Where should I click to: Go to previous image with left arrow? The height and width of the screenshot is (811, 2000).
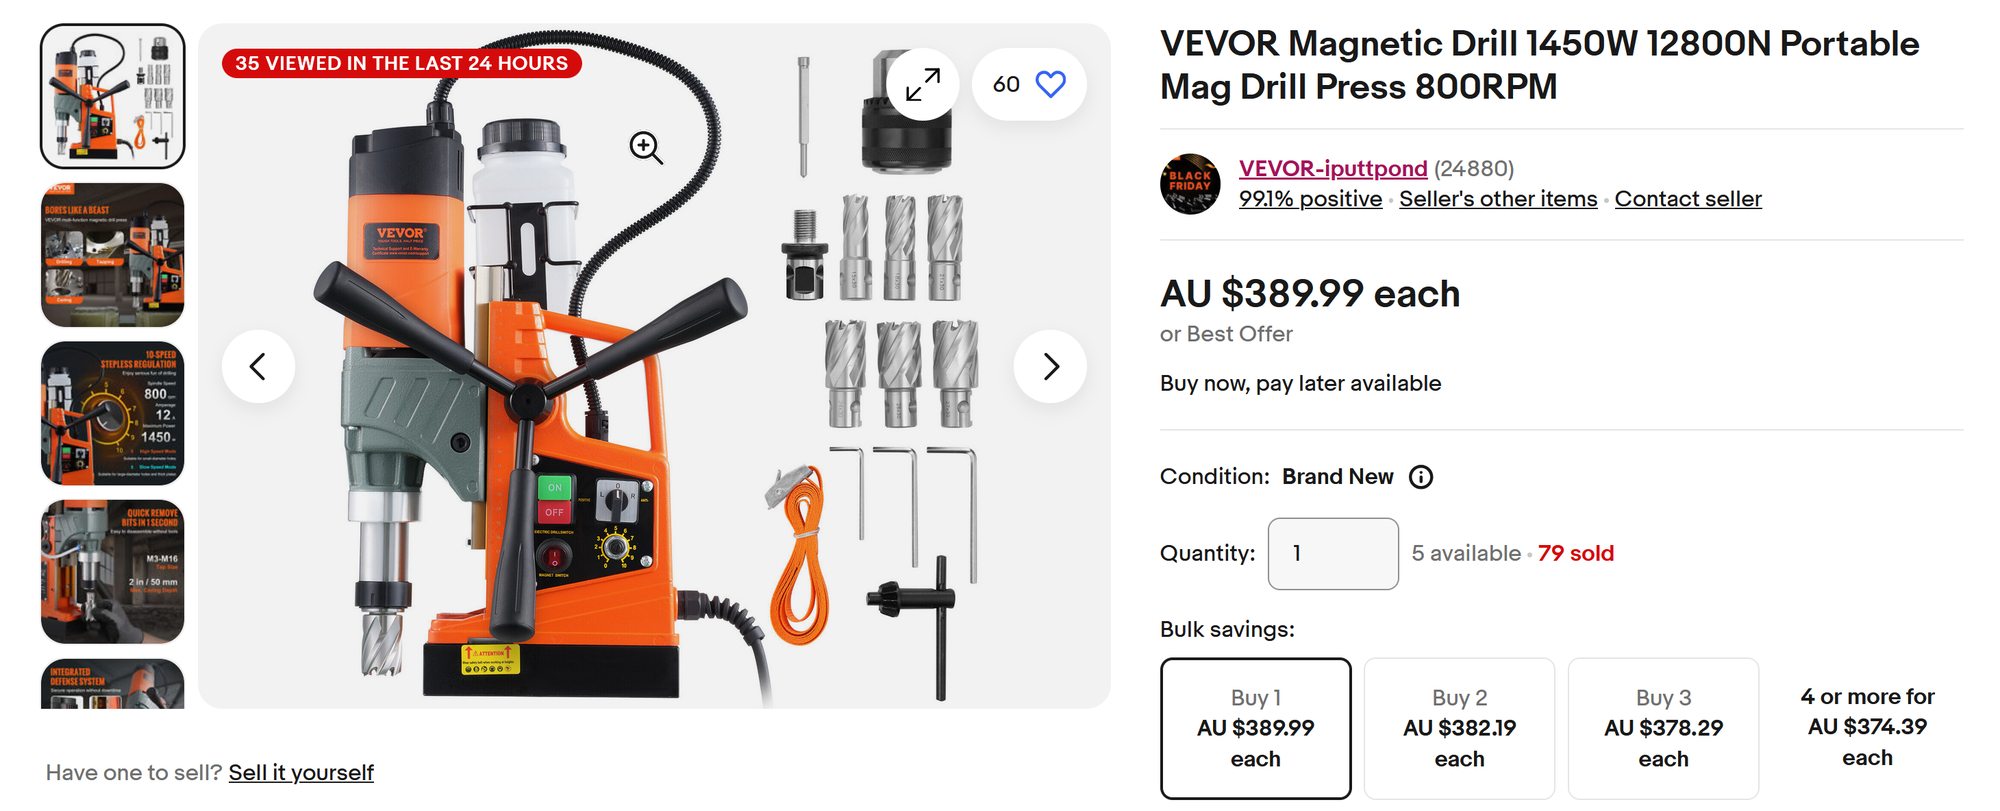coord(258,367)
